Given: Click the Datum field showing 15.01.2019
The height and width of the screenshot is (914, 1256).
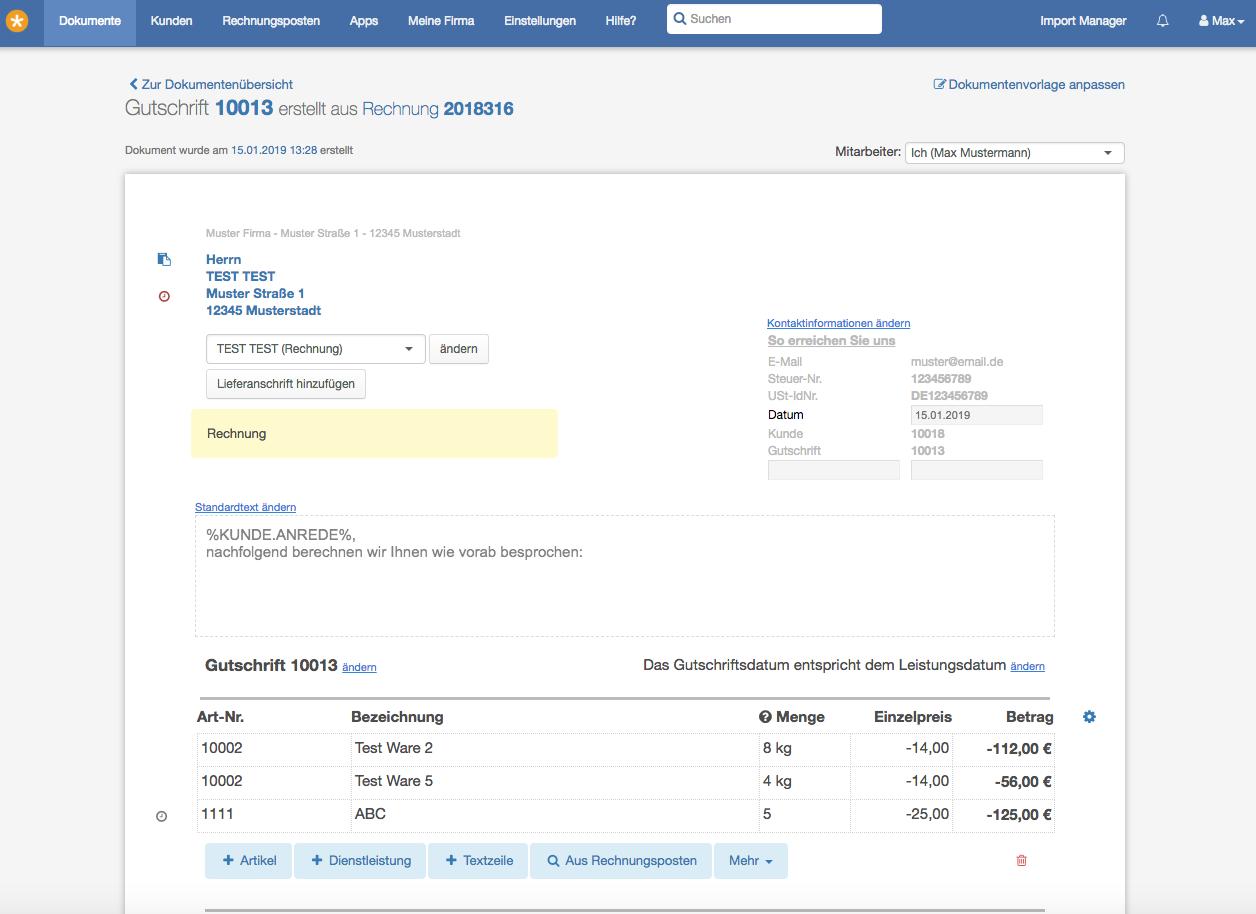Looking at the screenshot, I should point(977,415).
